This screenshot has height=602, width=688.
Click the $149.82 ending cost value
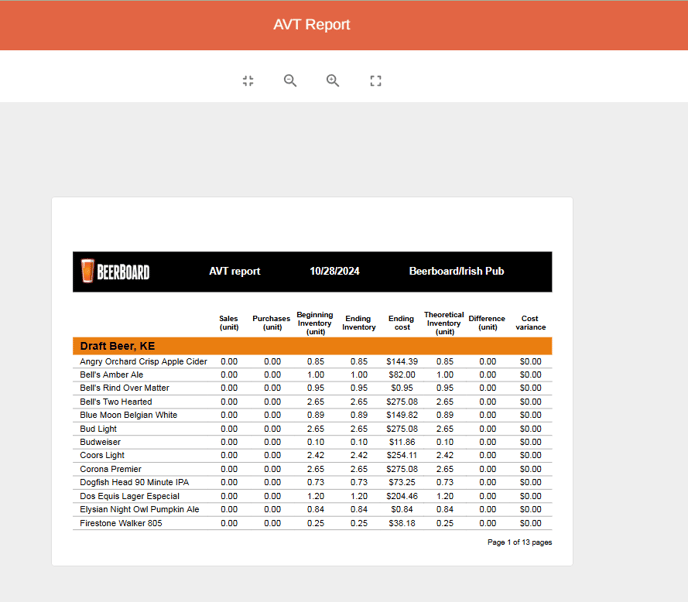[402, 415]
